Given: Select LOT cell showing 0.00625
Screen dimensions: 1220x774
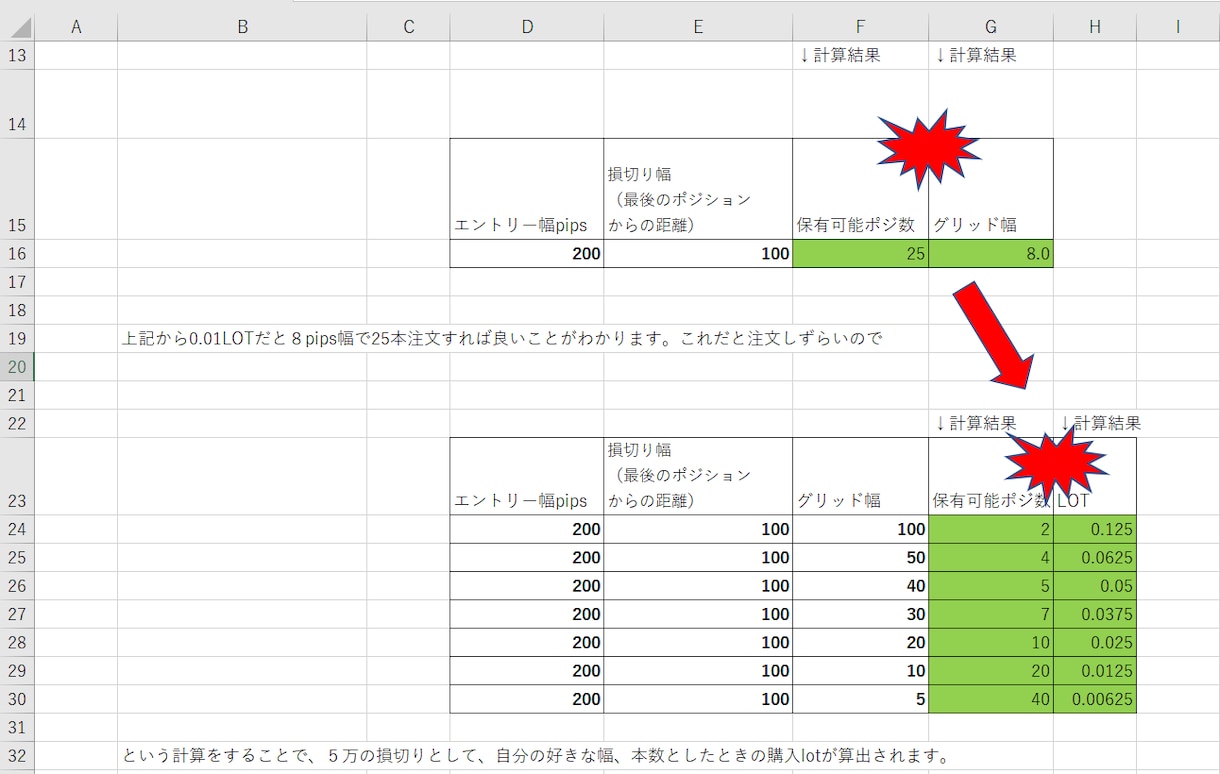Looking at the screenshot, I should (1094, 699).
